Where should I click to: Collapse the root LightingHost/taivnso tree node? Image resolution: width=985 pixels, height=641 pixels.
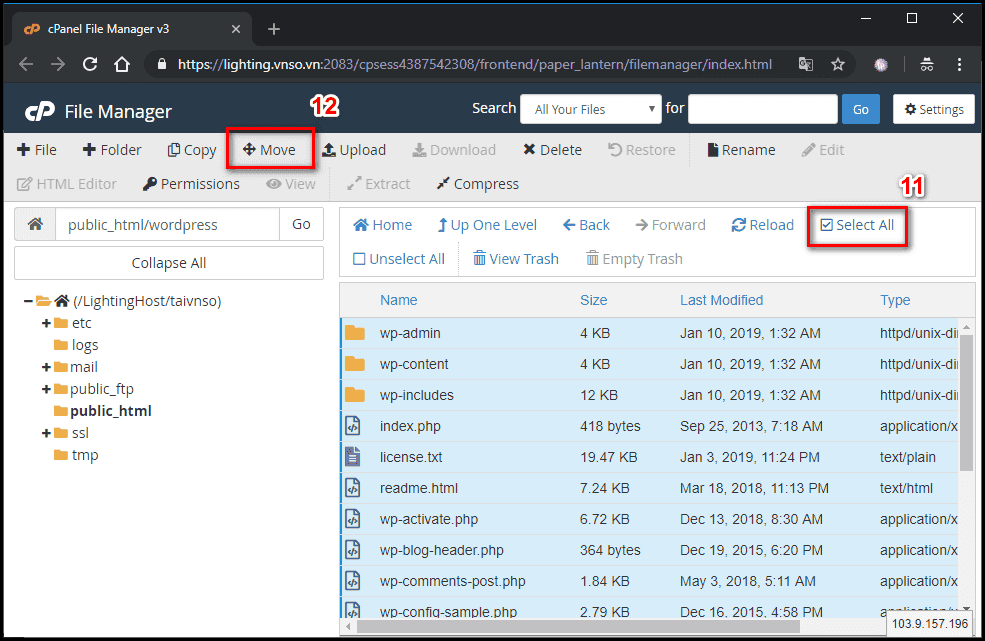pos(28,301)
